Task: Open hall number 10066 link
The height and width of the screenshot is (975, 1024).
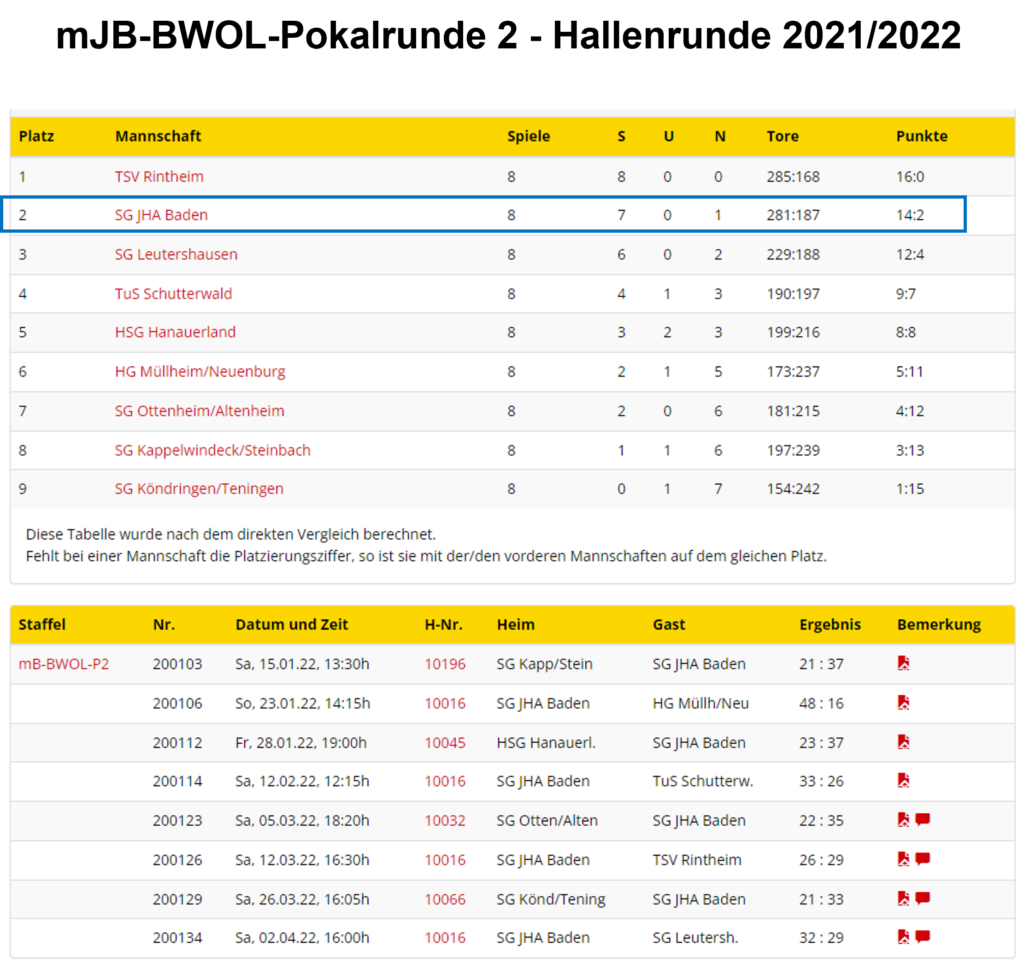Action: point(445,899)
